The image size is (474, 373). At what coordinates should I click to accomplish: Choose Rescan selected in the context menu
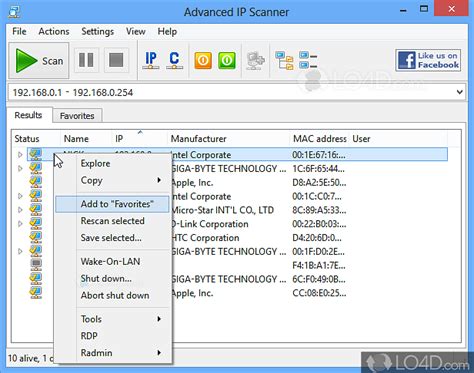click(x=113, y=221)
